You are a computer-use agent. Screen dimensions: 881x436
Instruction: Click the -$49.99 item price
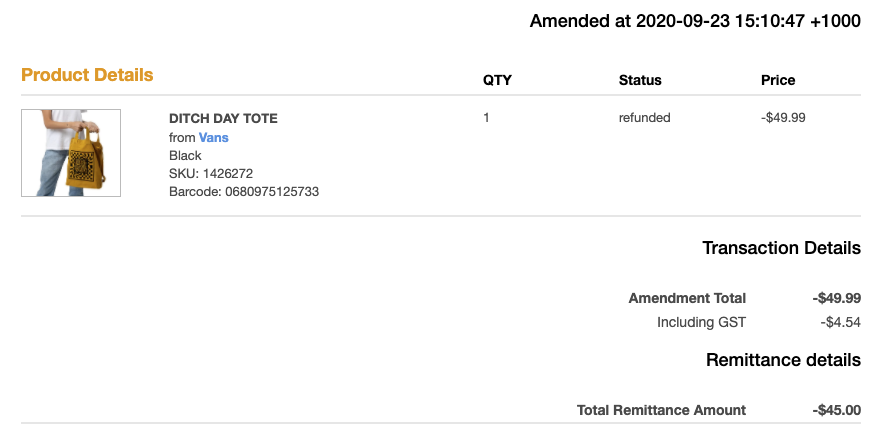click(783, 117)
